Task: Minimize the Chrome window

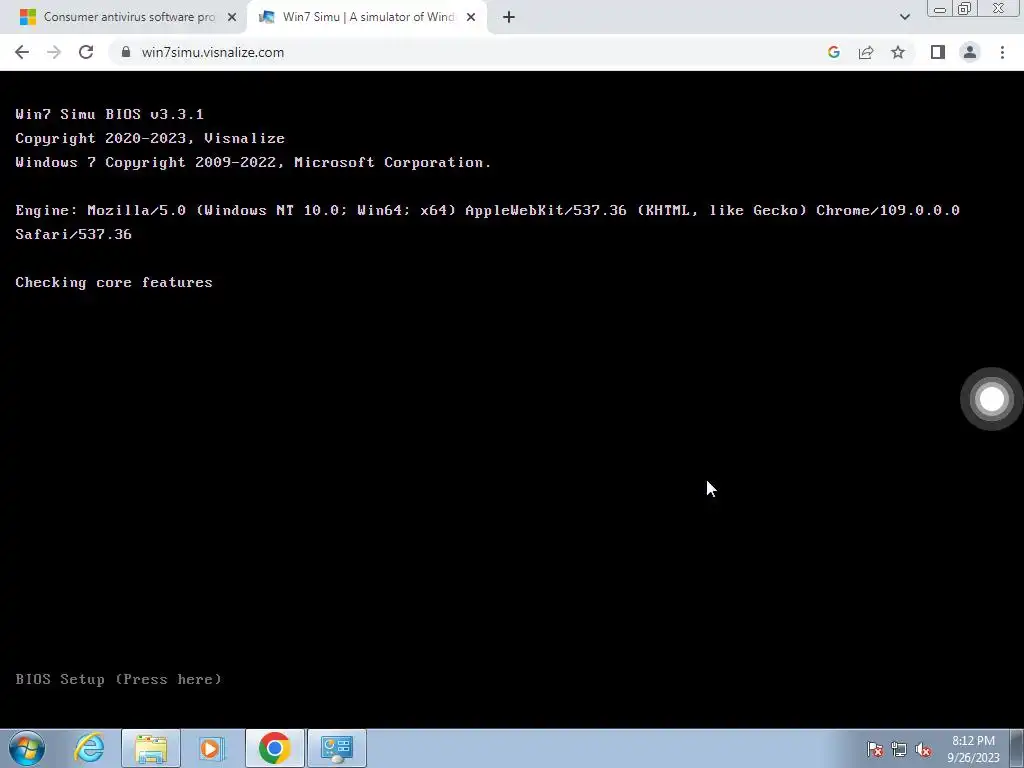Action: (940, 9)
